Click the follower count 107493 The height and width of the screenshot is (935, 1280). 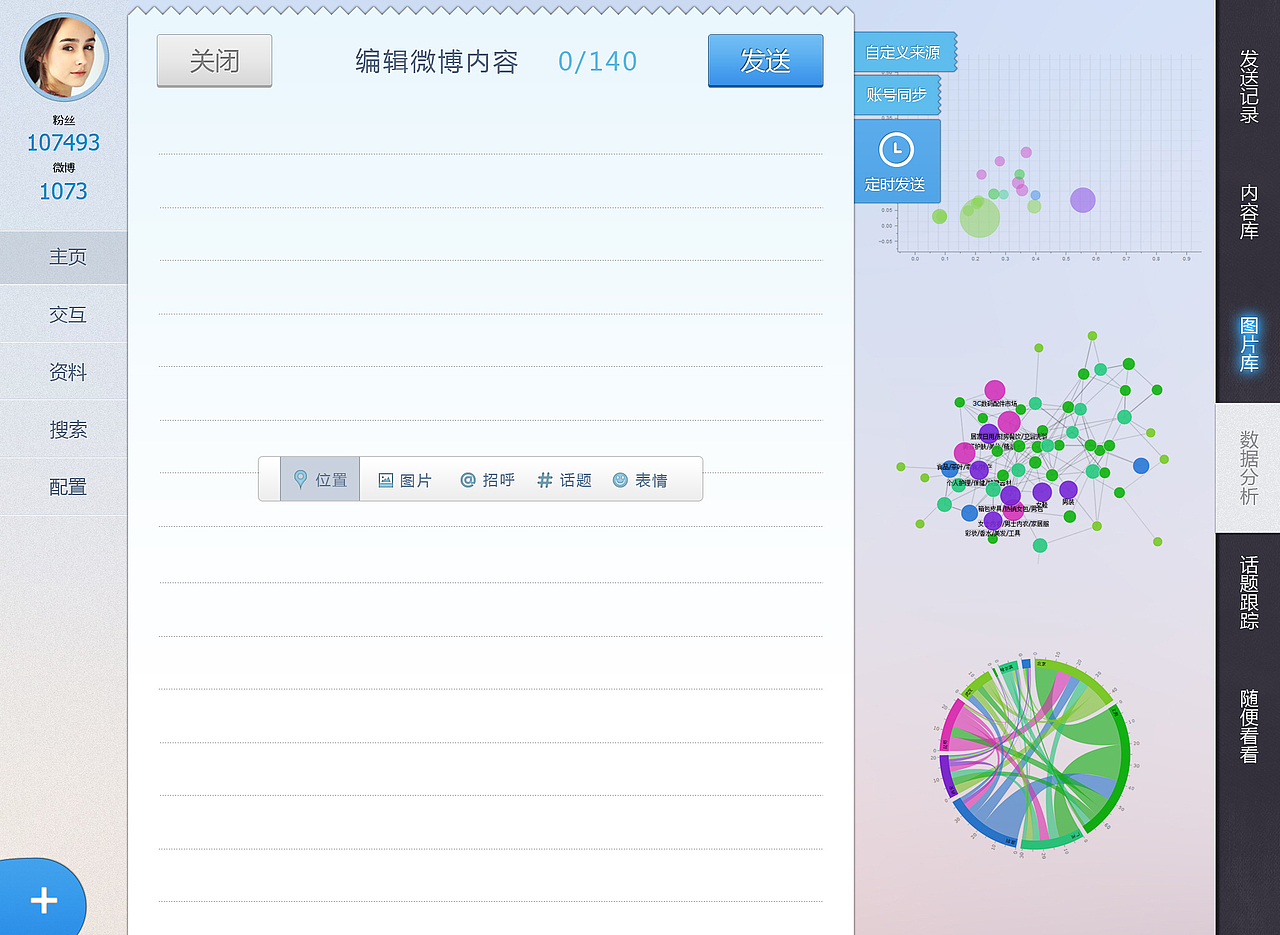(64, 143)
